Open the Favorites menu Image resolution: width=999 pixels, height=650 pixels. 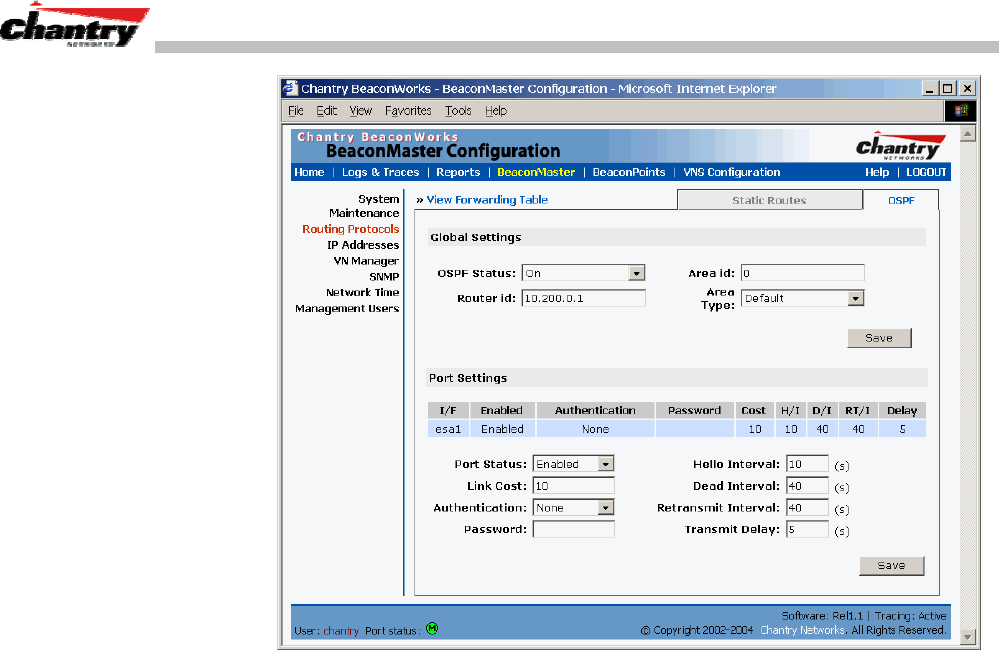click(408, 111)
